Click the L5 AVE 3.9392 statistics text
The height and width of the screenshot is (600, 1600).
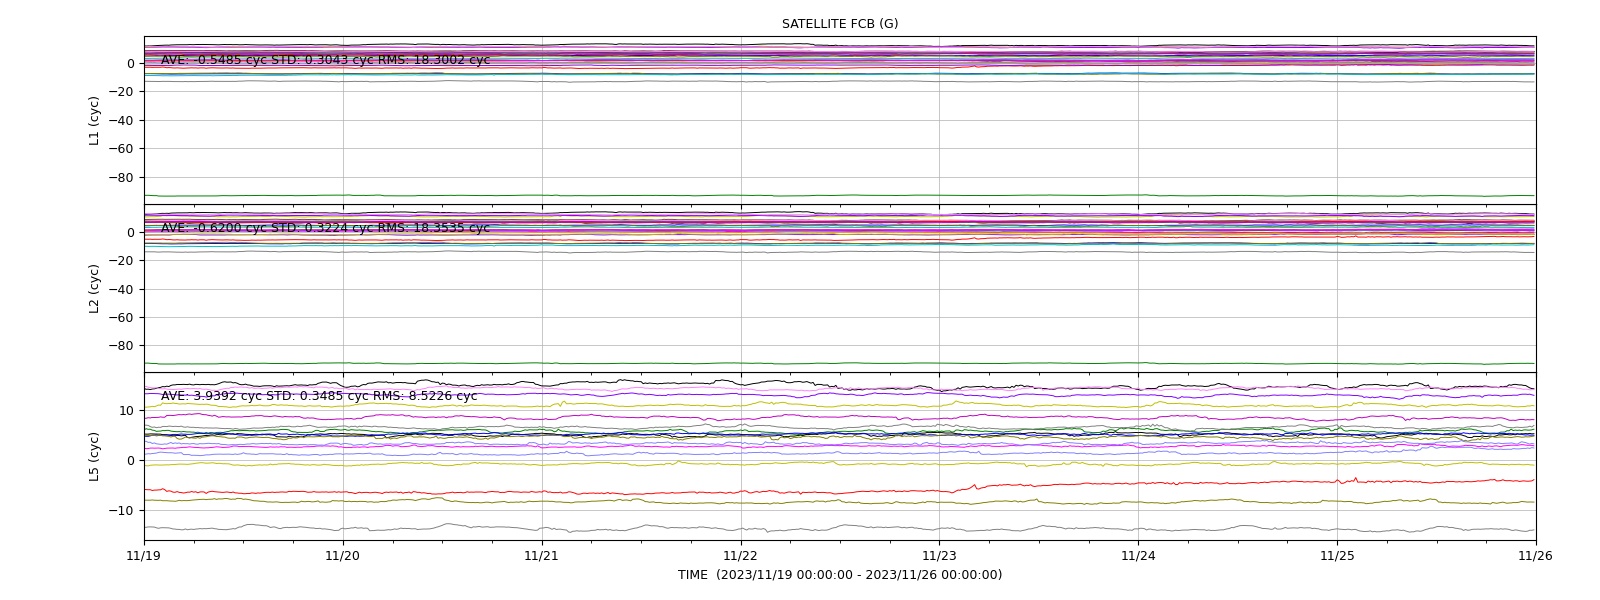319,396
